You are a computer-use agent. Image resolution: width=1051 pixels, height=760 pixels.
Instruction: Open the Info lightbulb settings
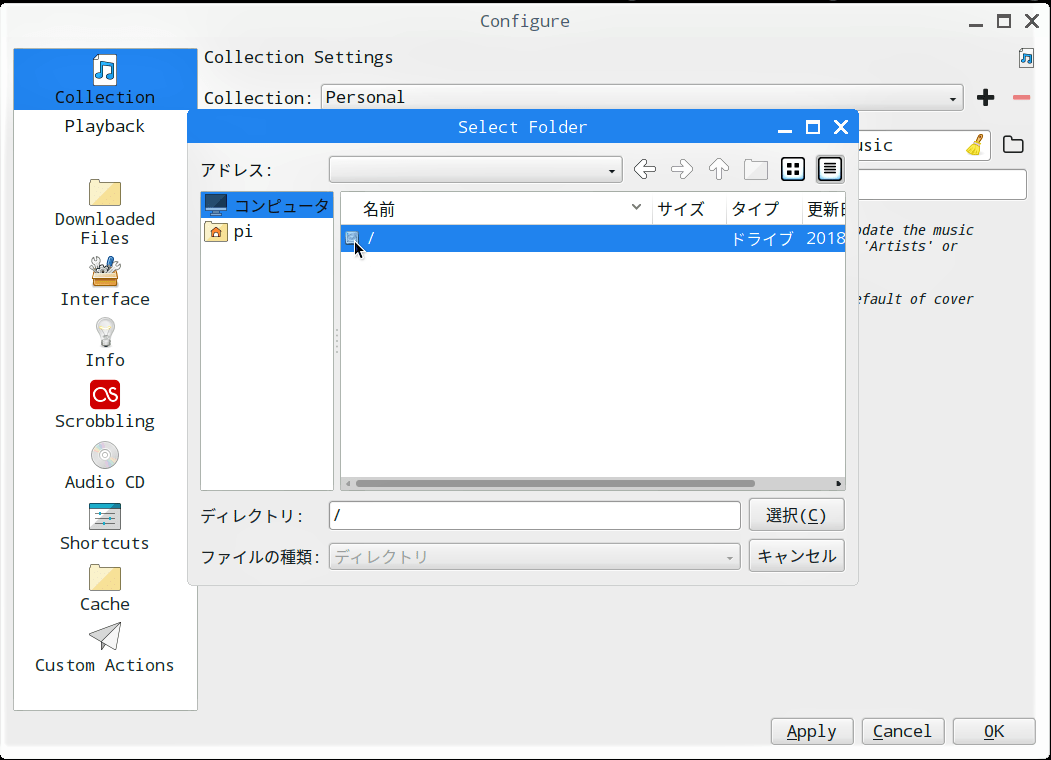(x=105, y=344)
